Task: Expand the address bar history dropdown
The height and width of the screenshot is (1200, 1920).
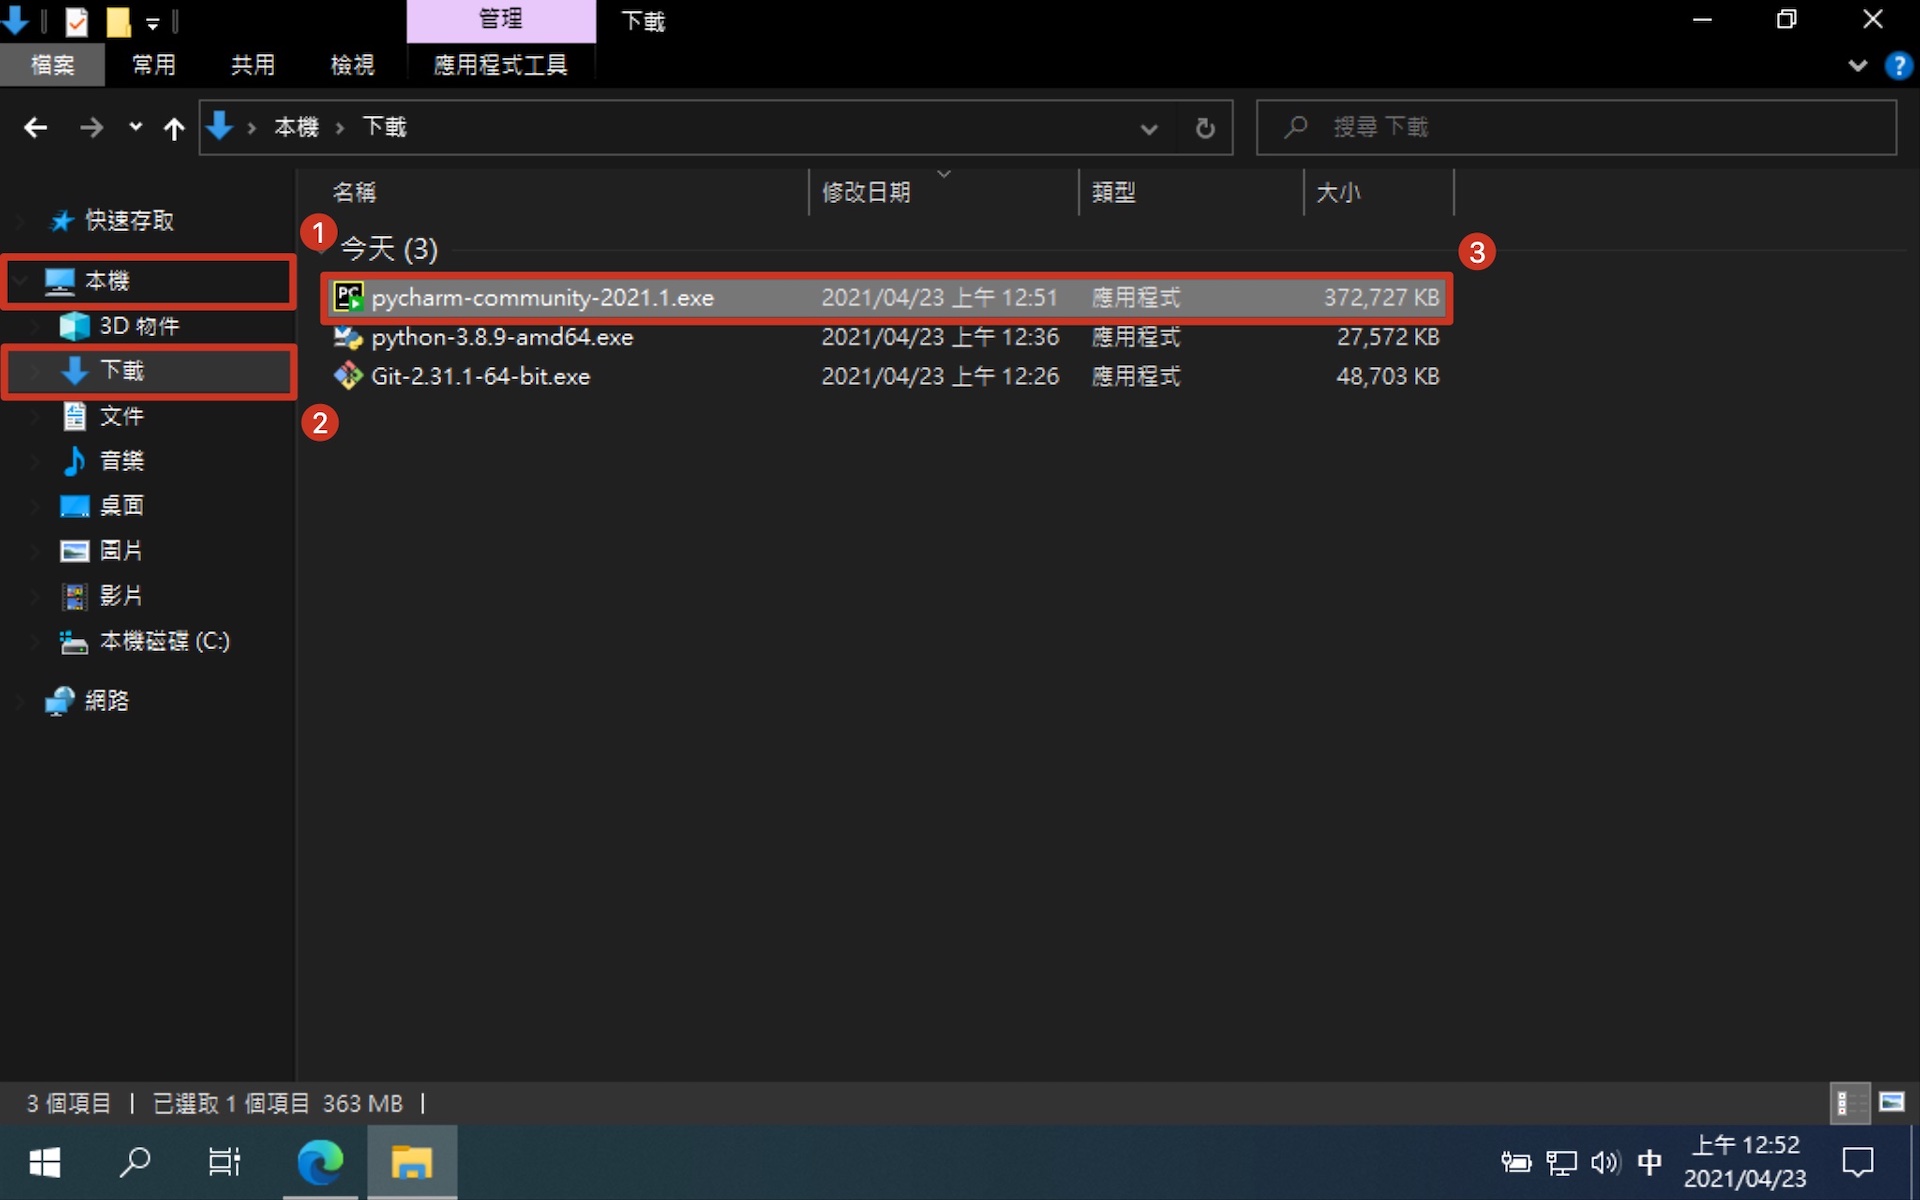Action: click(1149, 128)
